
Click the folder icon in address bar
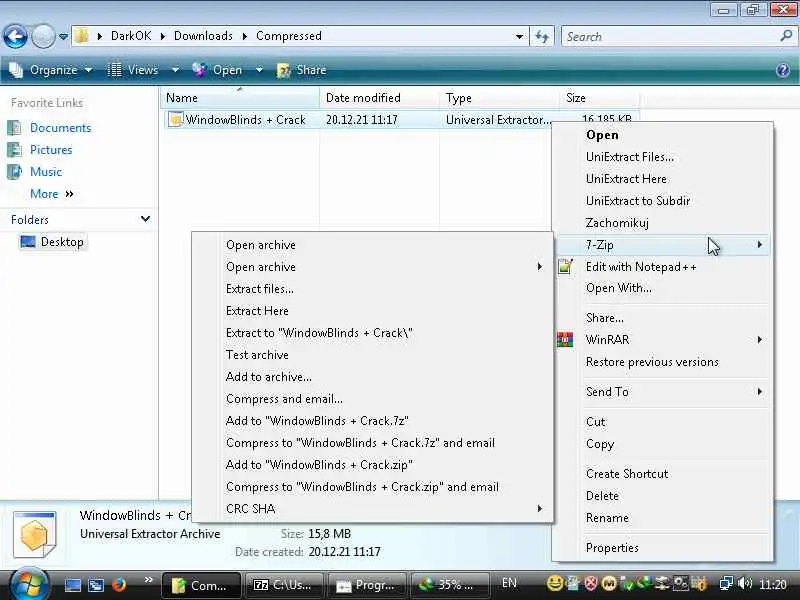tap(82, 36)
